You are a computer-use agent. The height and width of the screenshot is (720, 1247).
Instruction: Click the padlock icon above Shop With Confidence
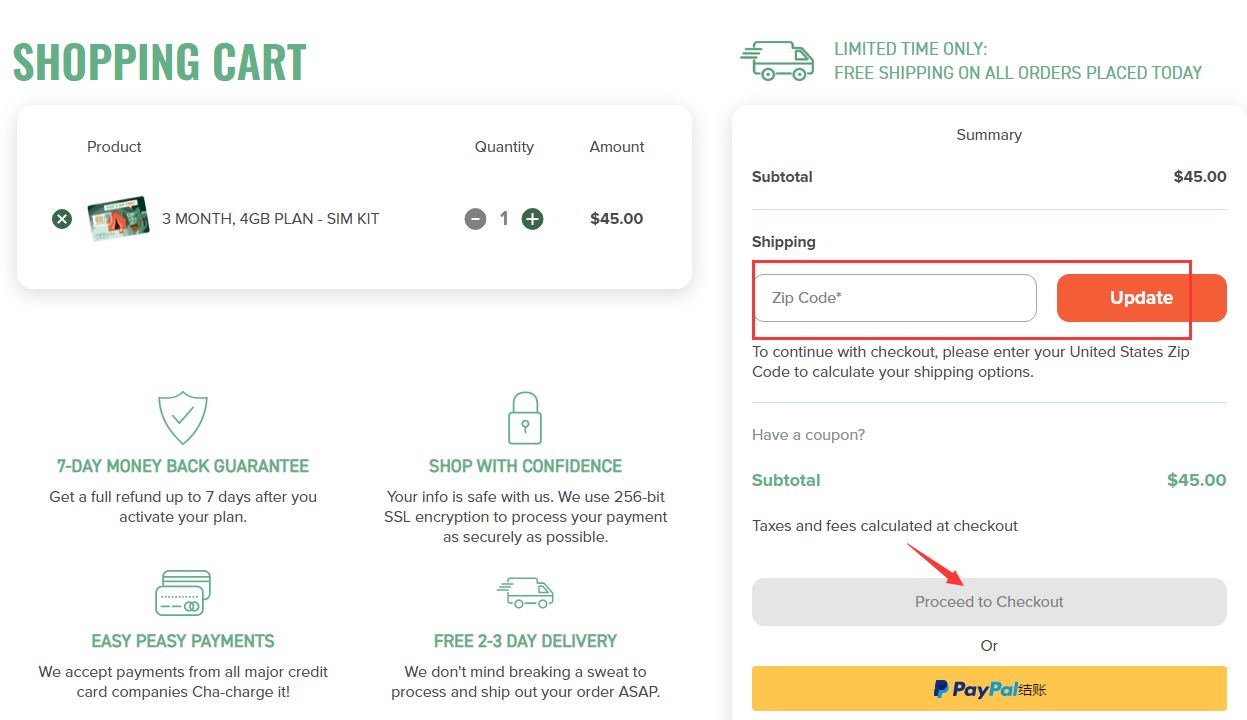click(x=525, y=418)
